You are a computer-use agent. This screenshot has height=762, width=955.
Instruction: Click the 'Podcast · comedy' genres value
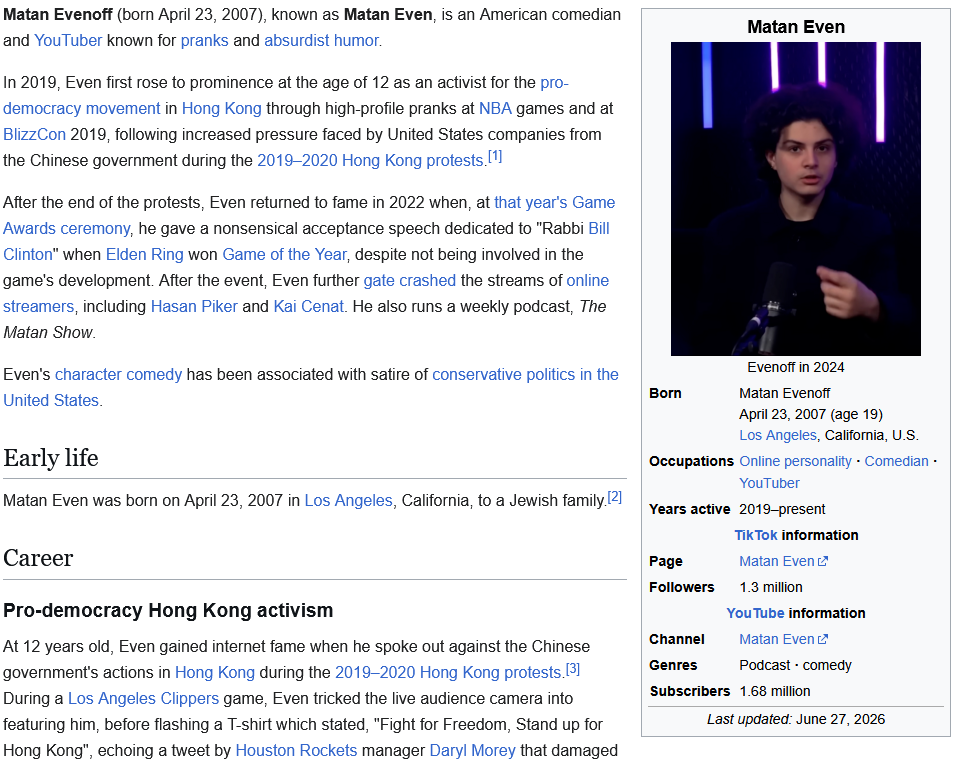click(795, 666)
